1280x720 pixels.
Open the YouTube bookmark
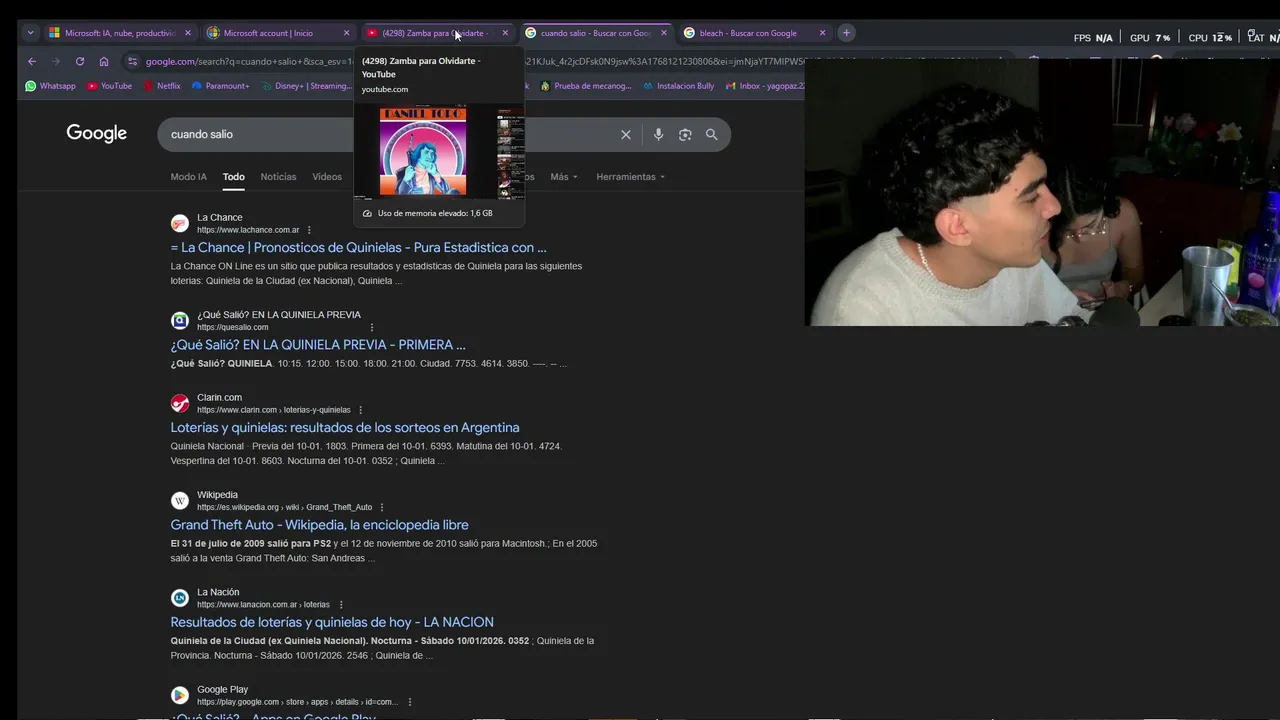[109, 86]
